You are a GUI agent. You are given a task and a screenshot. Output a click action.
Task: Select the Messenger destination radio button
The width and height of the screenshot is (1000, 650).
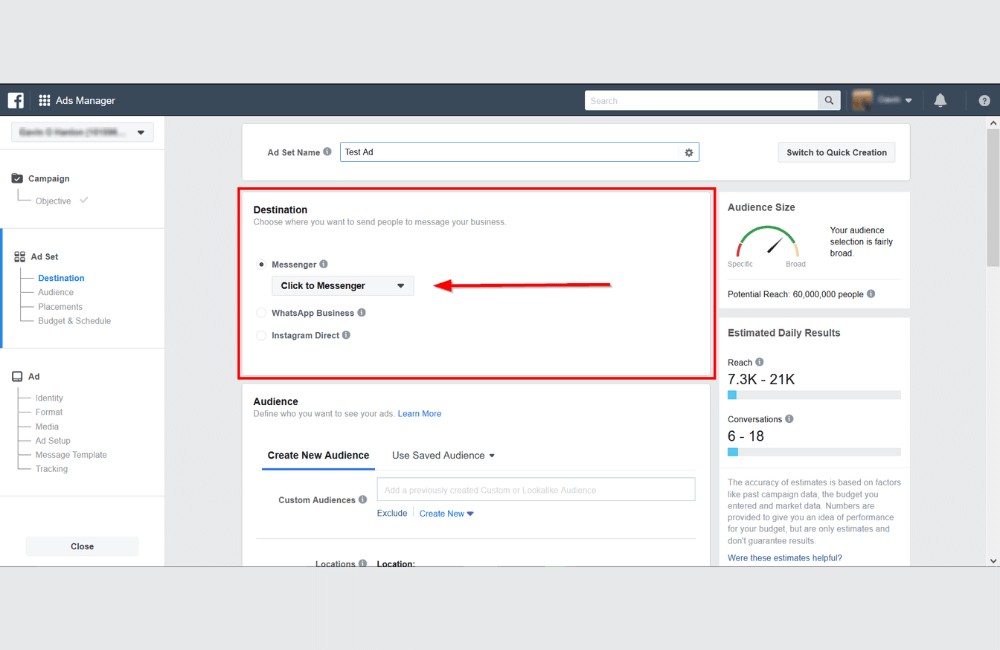point(261,265)
